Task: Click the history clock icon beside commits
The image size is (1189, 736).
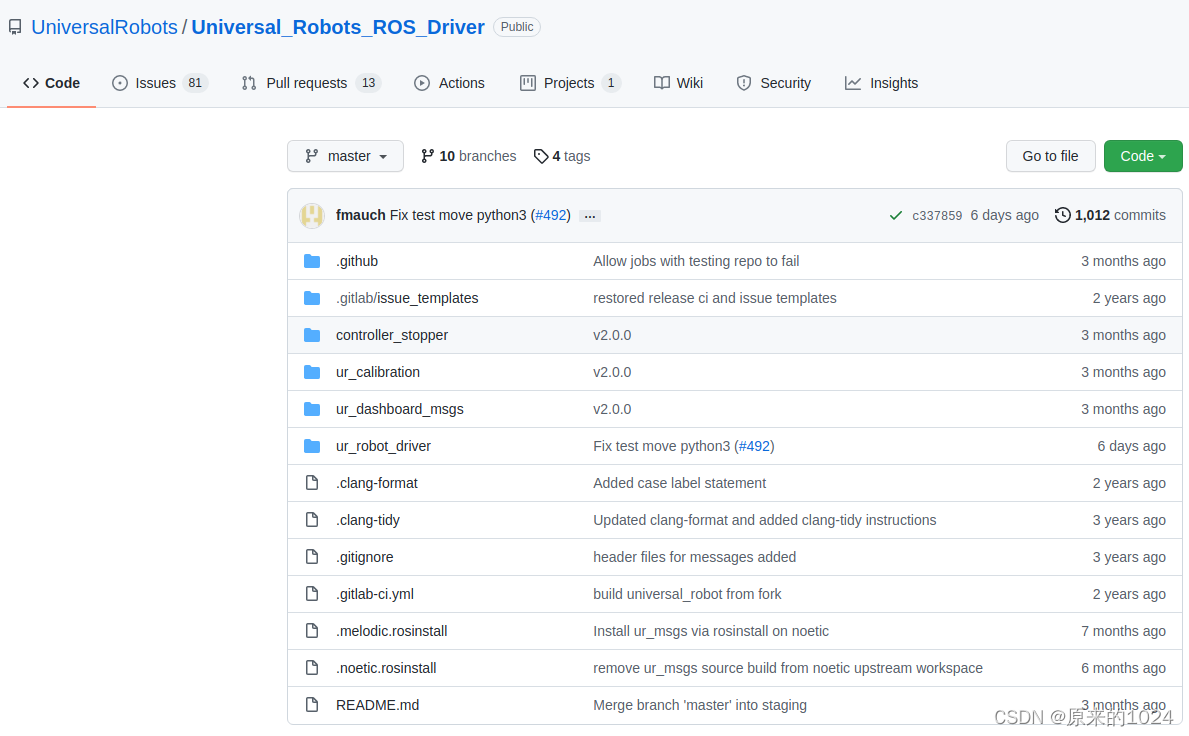Action: point(1062,215)
